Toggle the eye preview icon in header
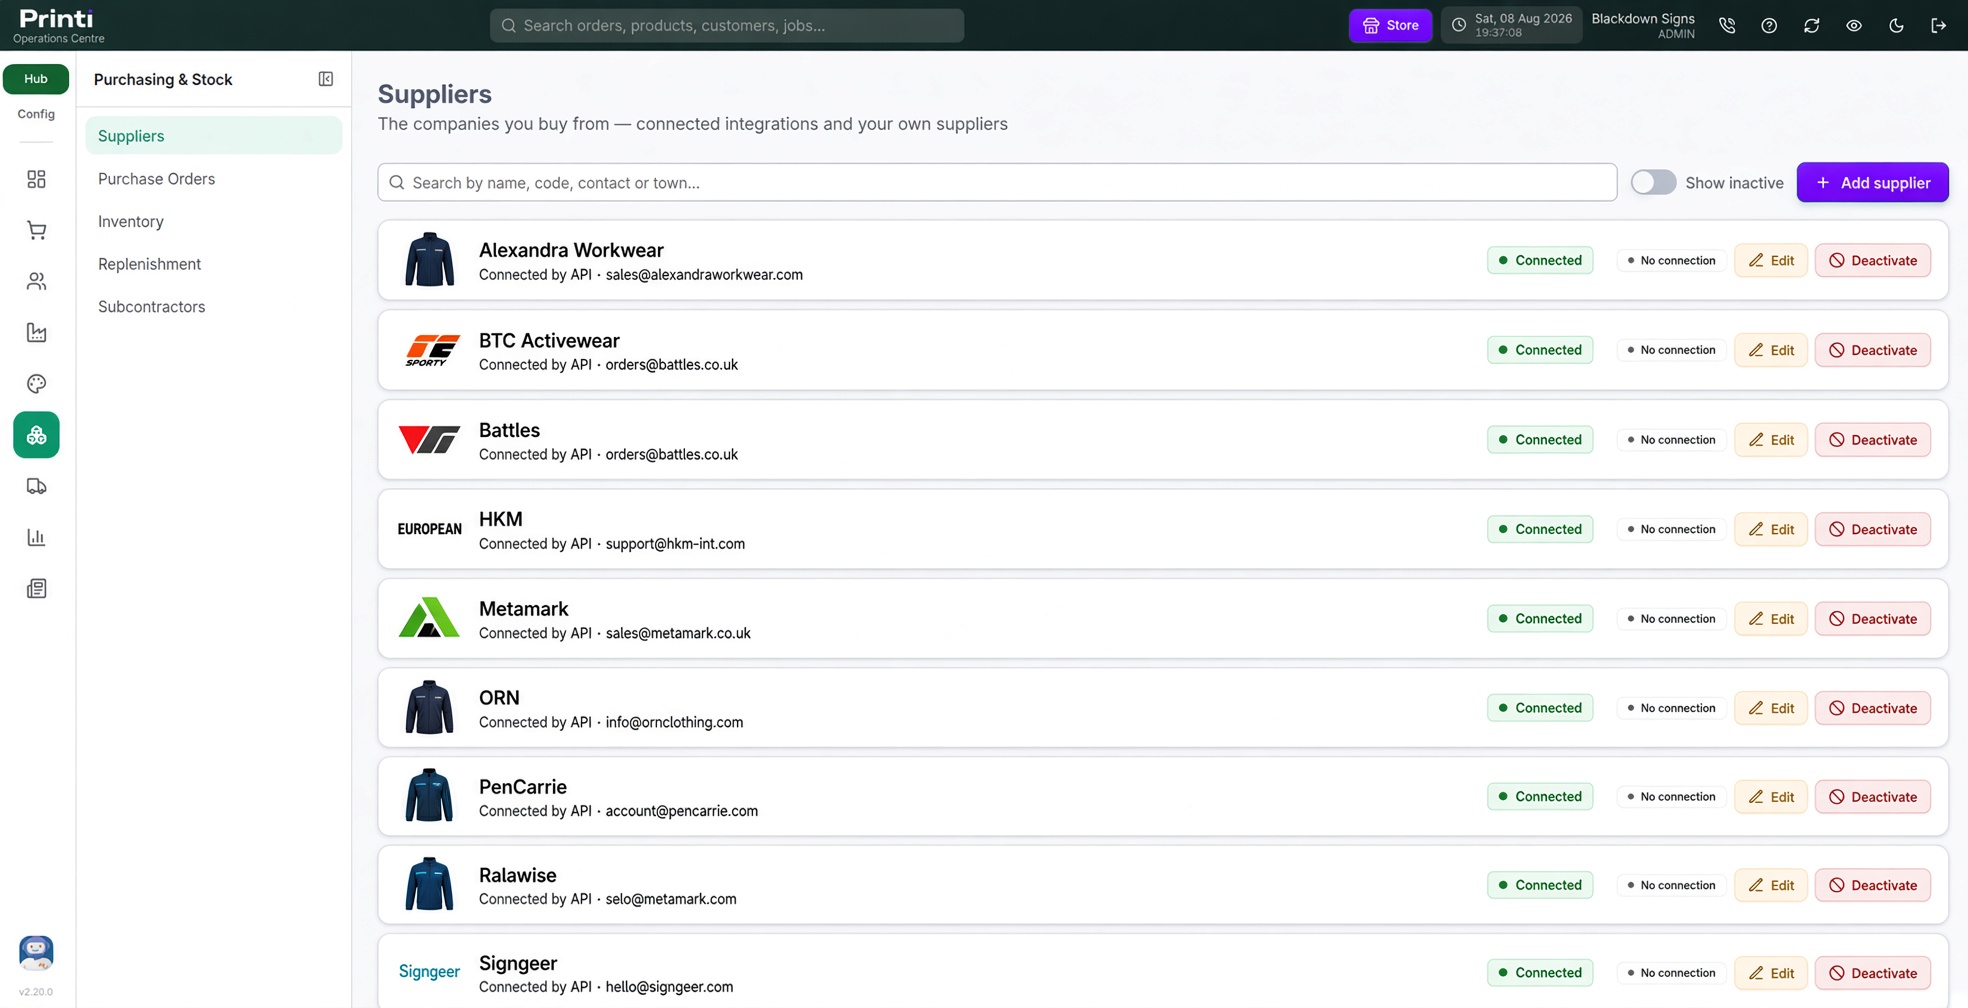This screenshot has width=1968, height=1008. click(1854, 25)
